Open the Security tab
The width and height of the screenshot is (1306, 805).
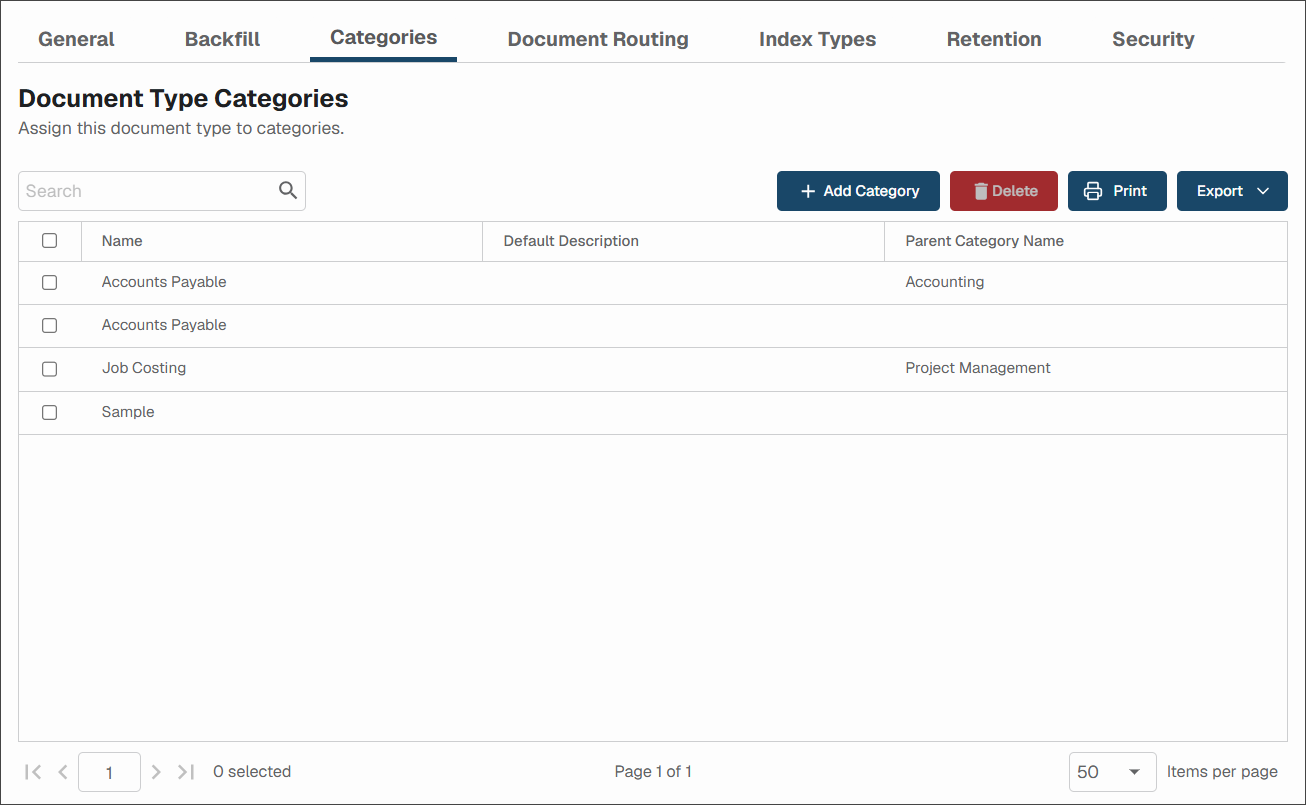pos(1153,39)
